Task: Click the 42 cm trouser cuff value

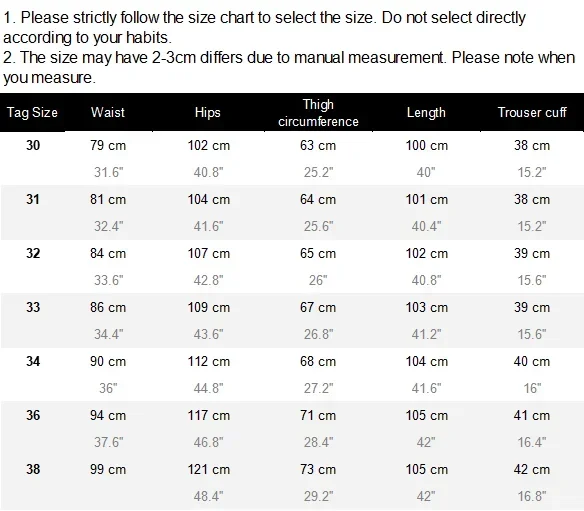Action: (531, 469)
